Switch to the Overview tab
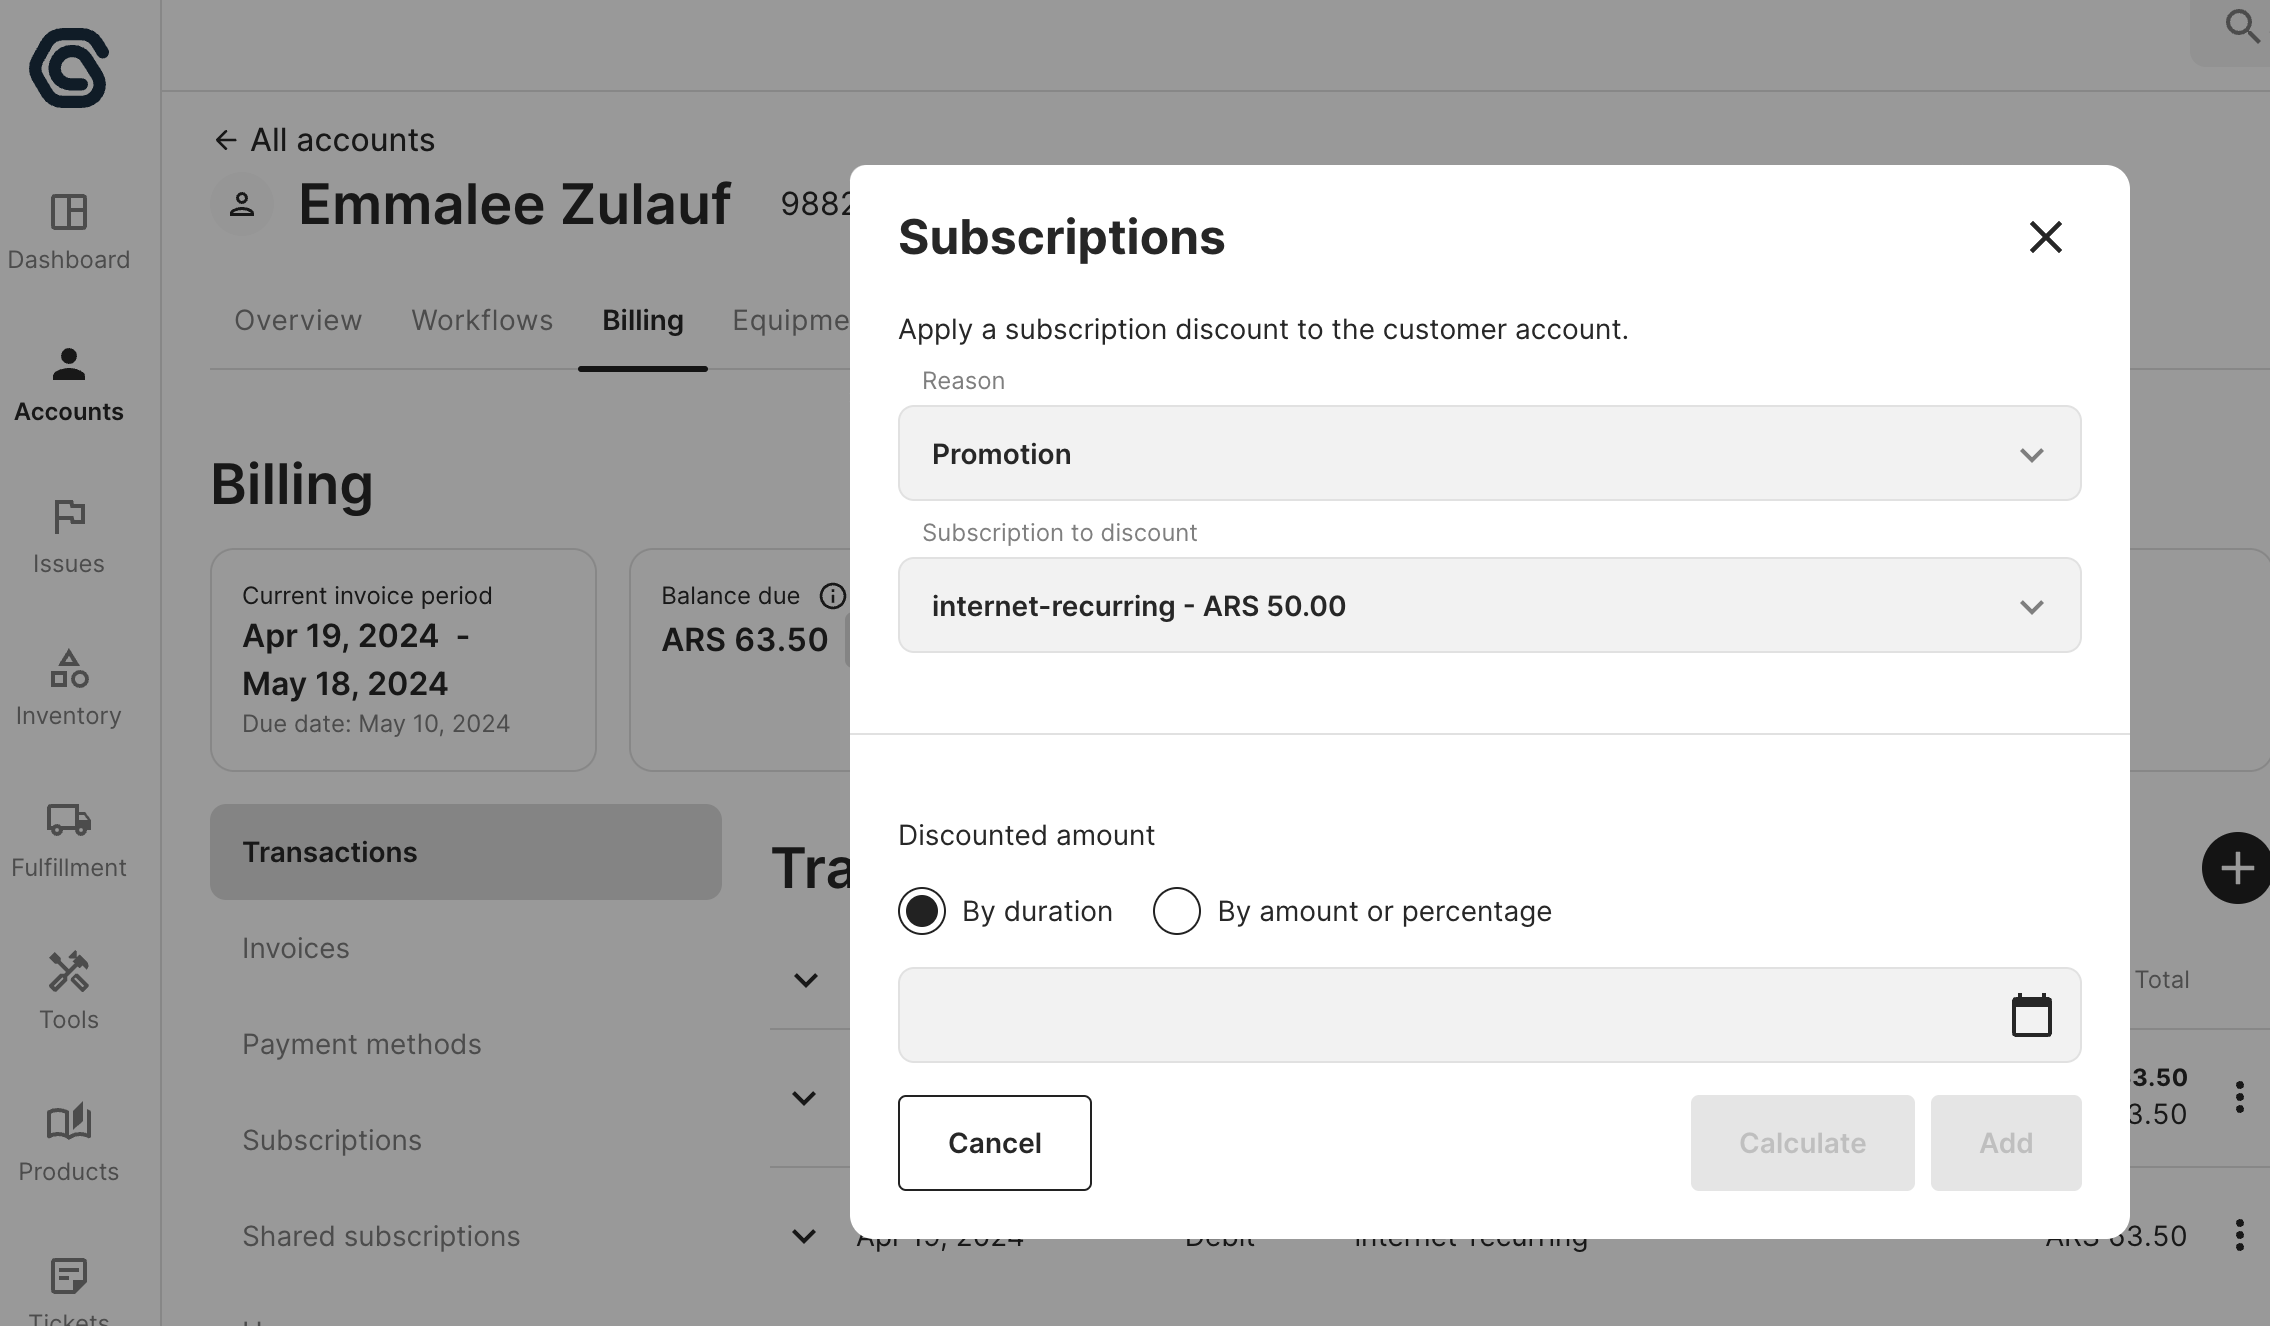Screen dimensions: 2270x1326 298,320
